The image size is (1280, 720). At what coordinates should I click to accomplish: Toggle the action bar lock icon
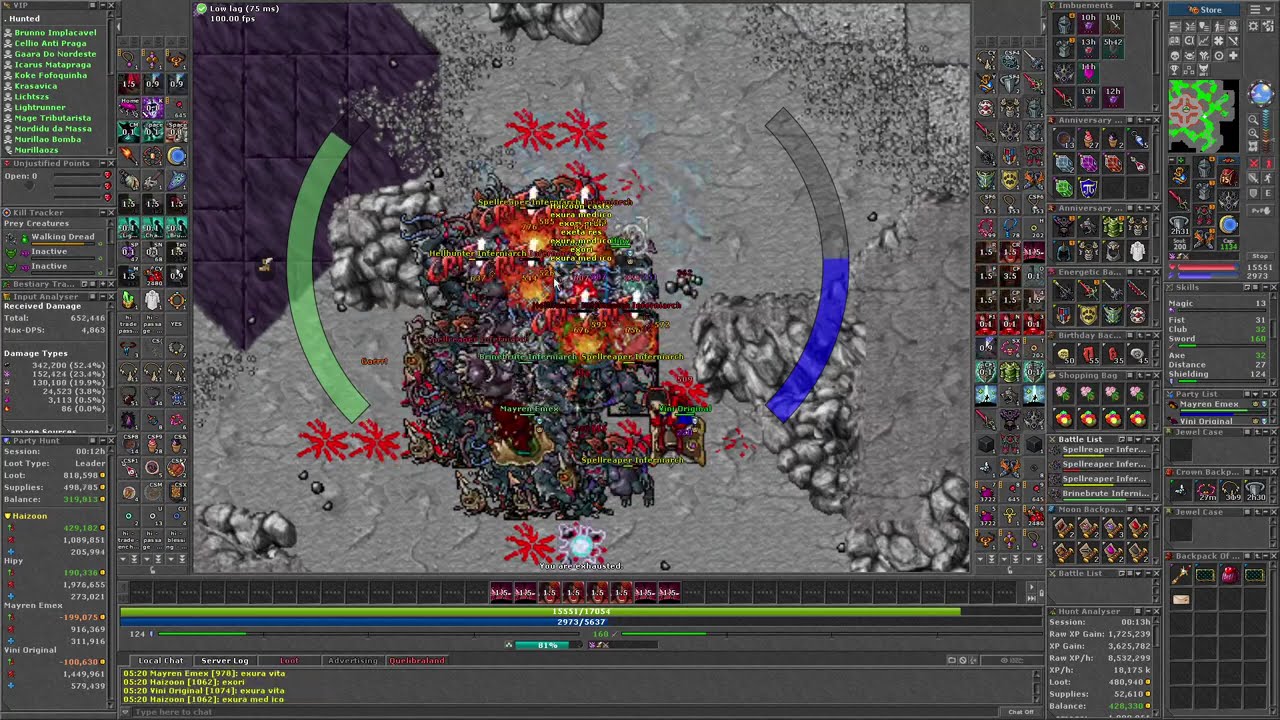pyautogui.click(x=1042, y=593)
